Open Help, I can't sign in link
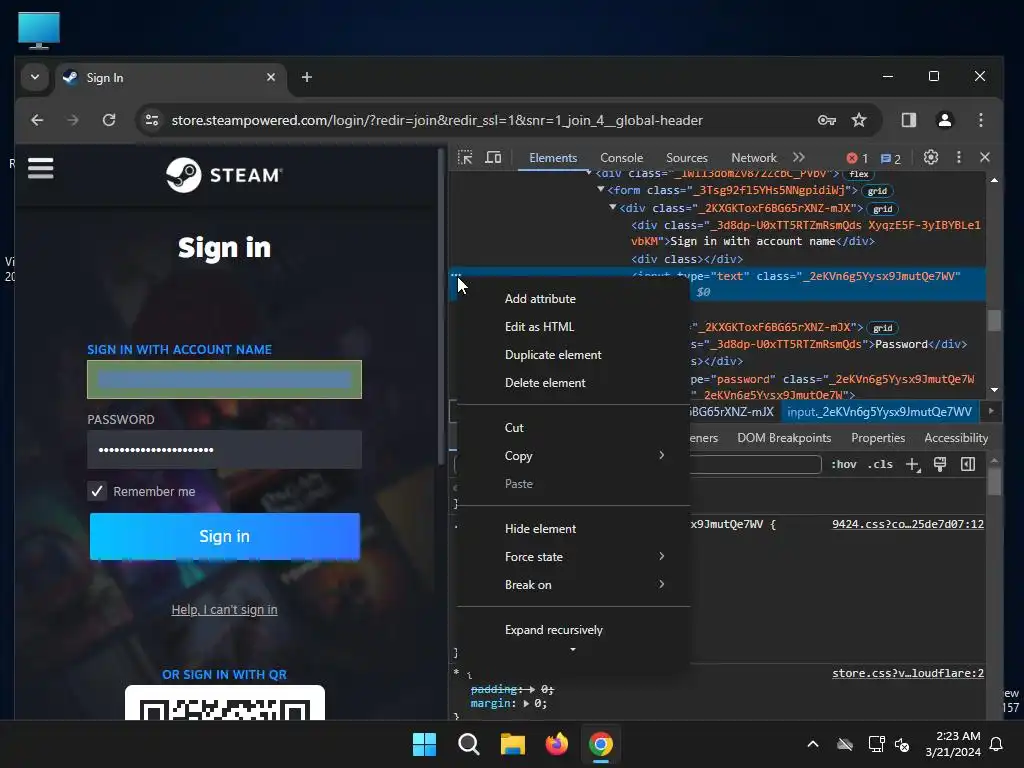This screenshot has height=768, width=1024. click(224, 609)
